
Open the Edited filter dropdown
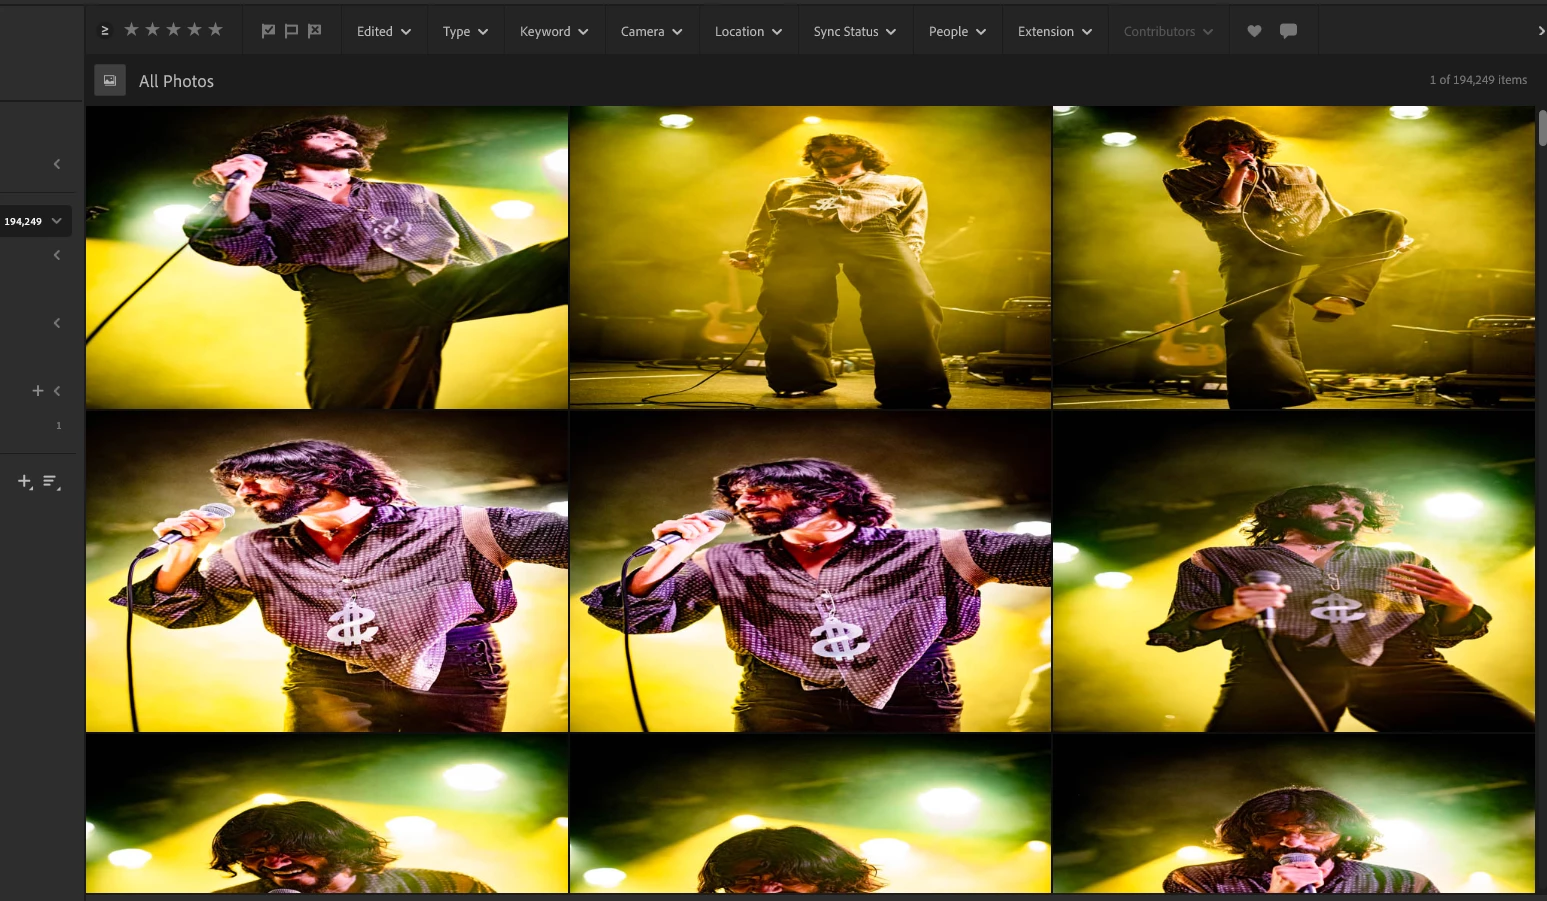coord(384,31)
